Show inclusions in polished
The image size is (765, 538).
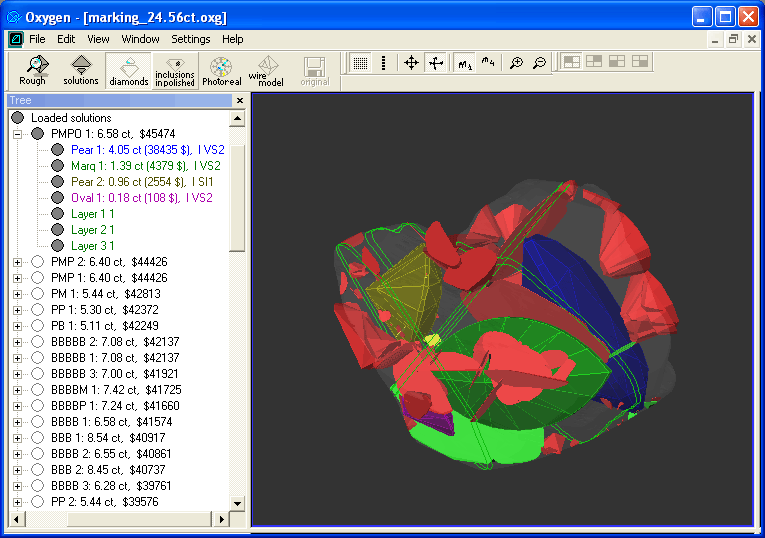pos(175,70)
